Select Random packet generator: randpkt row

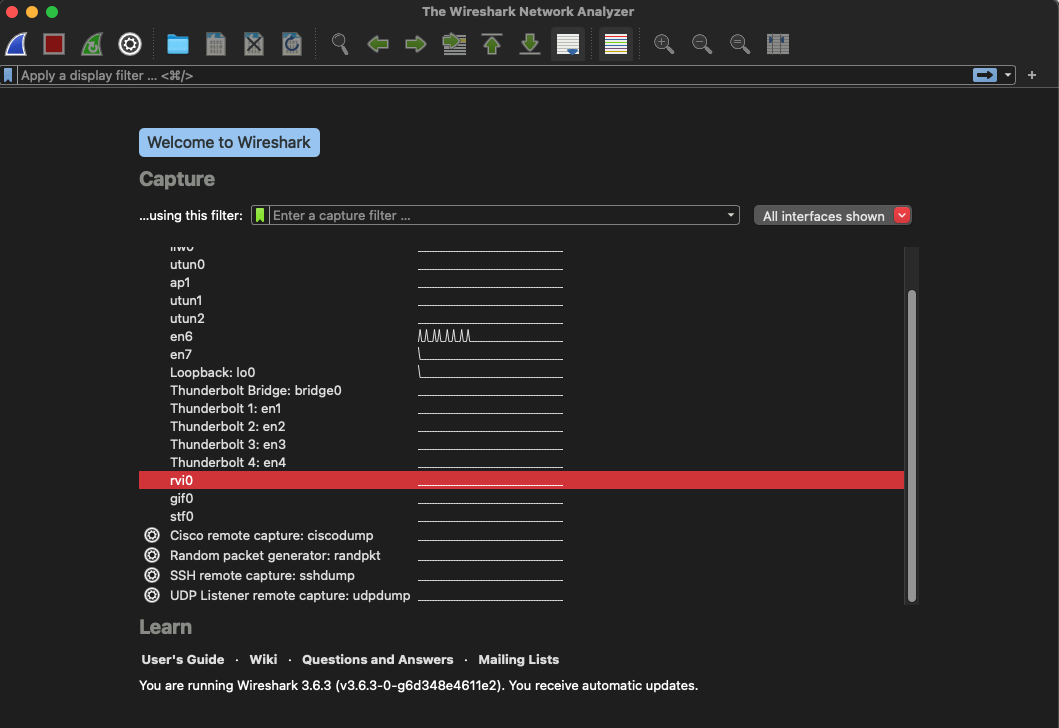coord(521,556)
